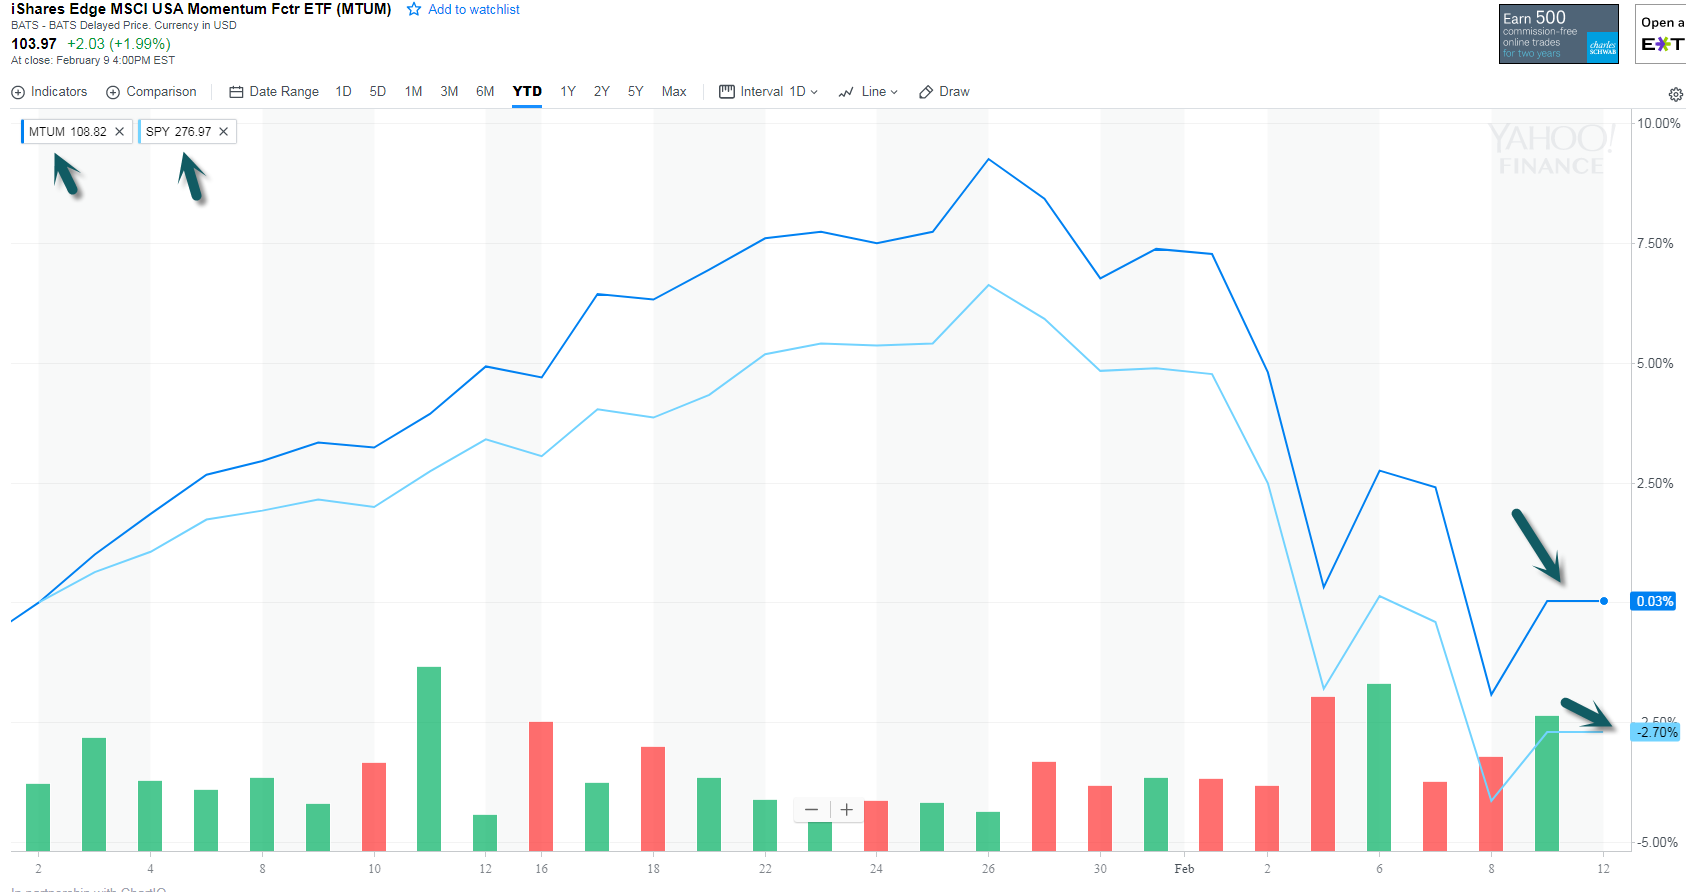Select the 5Y range tab

click(635, 92)
